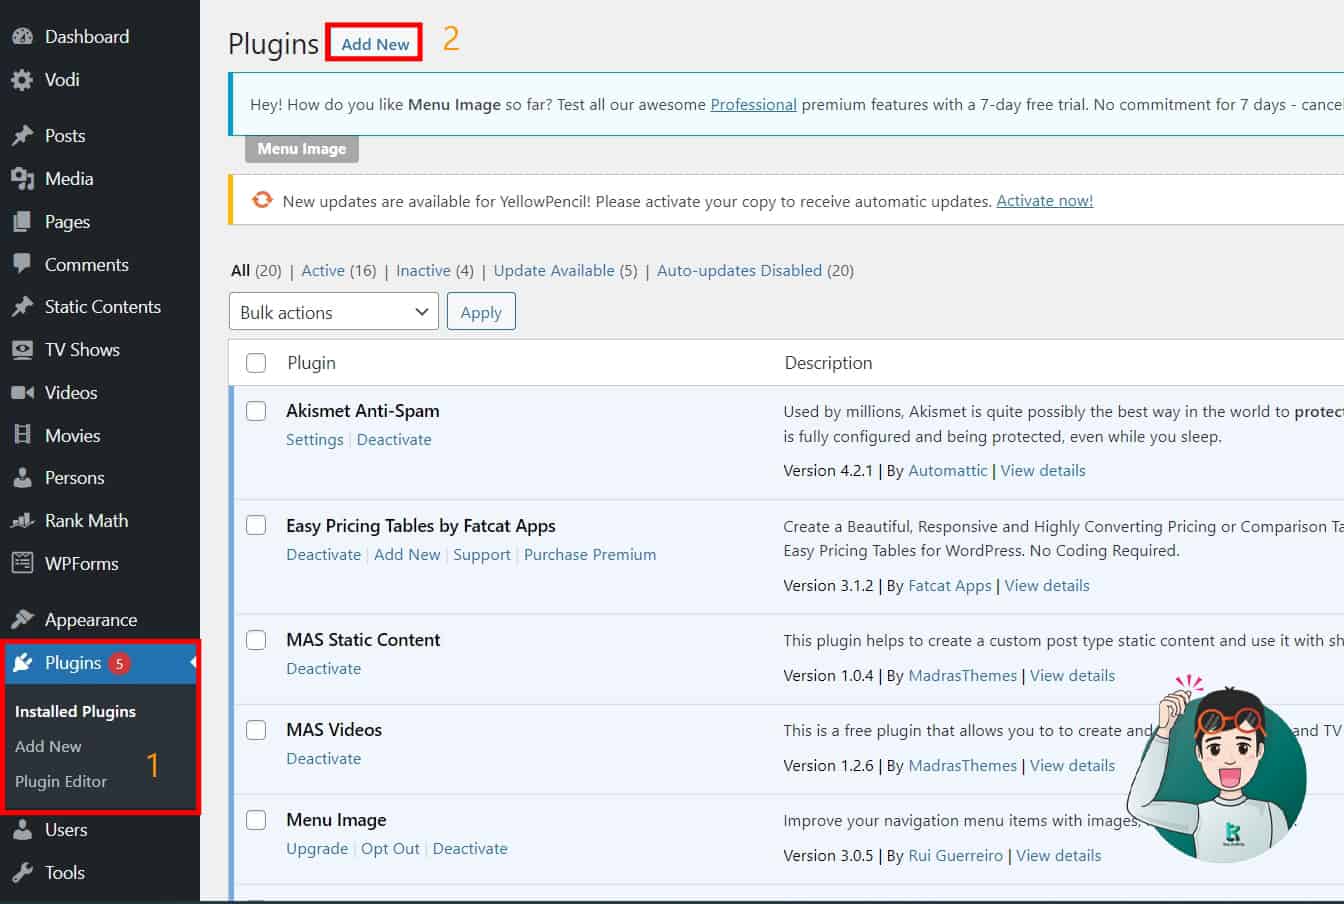Deactivate MAS Static Content plugin

[x=323, y=669]
